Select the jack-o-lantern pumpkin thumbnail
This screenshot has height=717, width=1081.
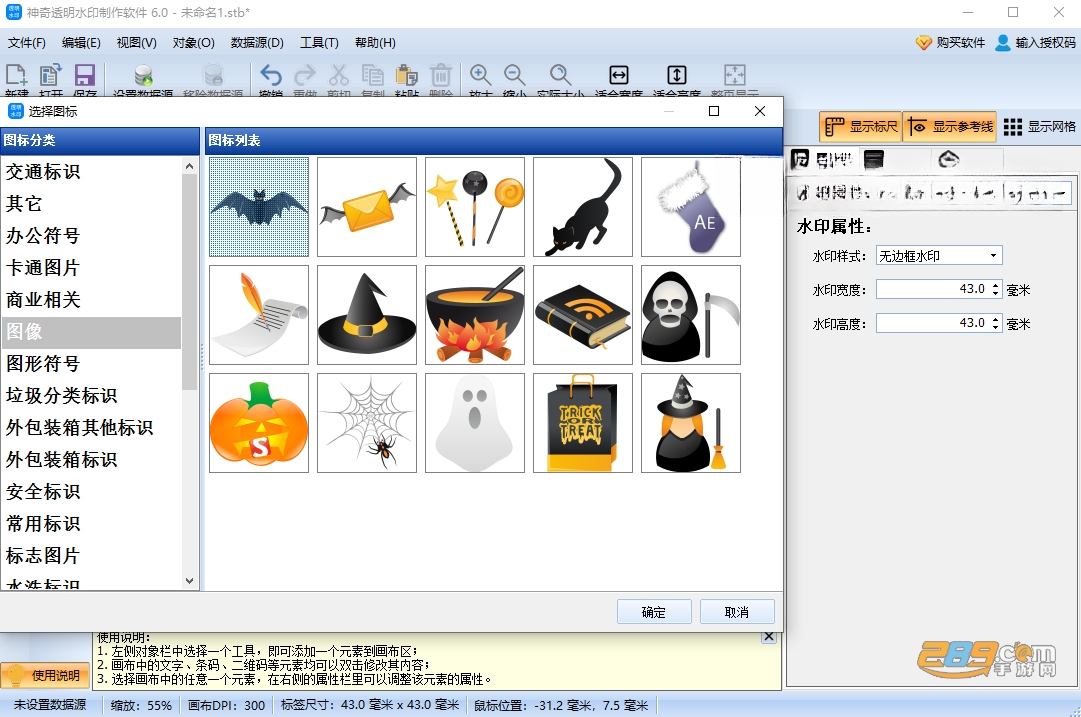[x=259, y=423]
